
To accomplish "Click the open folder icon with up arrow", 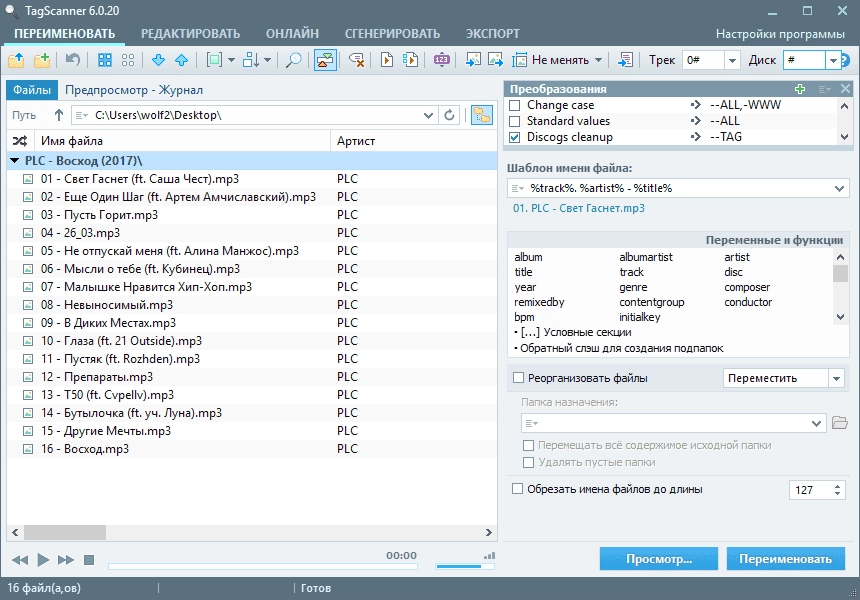I will coord(16,60).
